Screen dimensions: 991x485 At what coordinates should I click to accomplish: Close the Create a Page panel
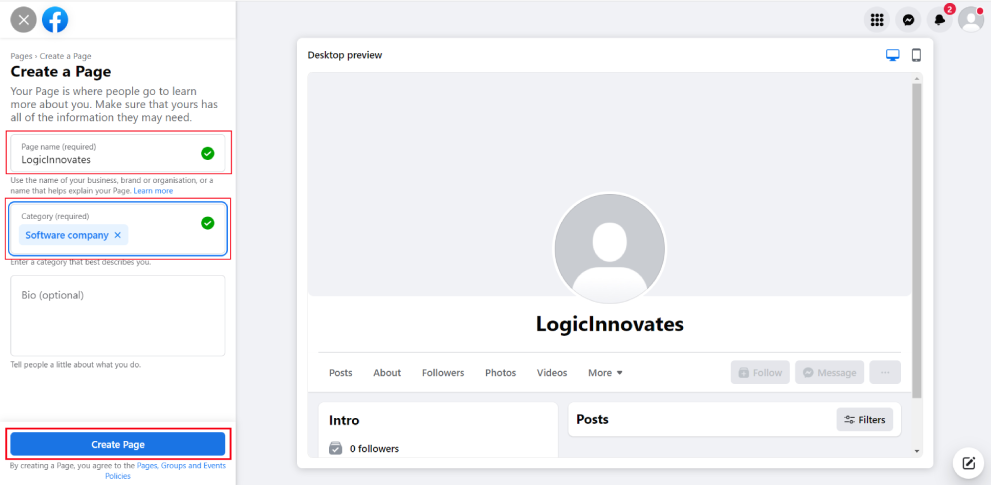(x=23, y=20)
